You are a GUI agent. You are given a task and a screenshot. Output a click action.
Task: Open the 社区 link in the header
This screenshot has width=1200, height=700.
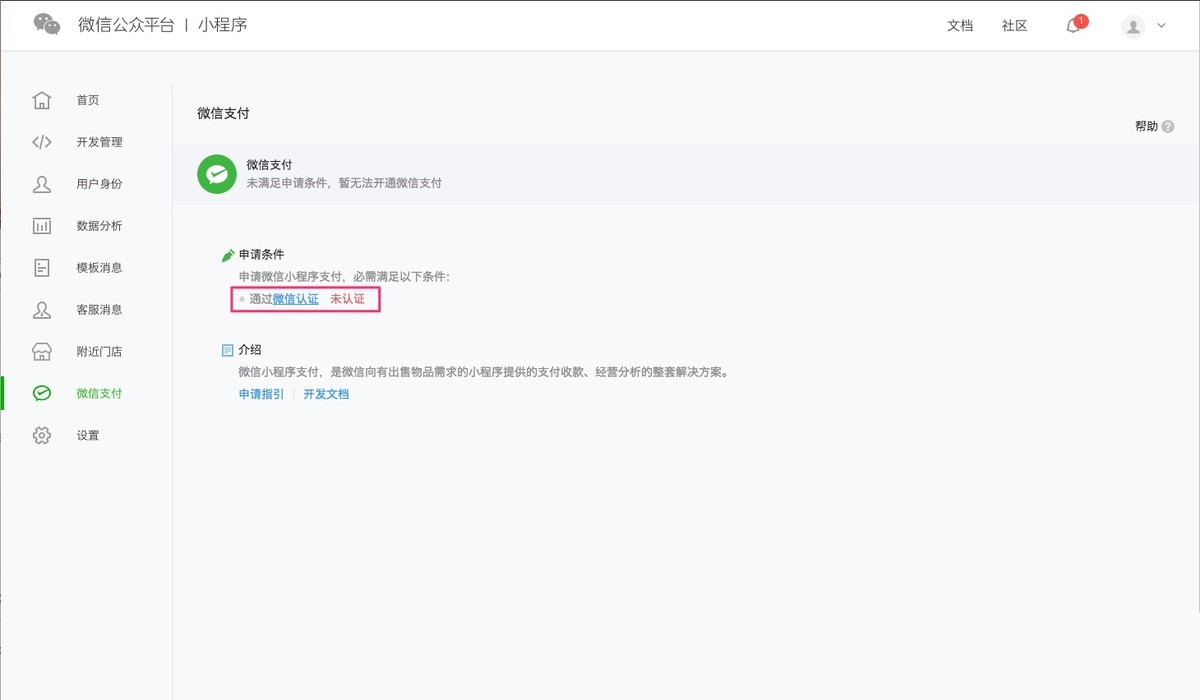[x=1015, y=26]
